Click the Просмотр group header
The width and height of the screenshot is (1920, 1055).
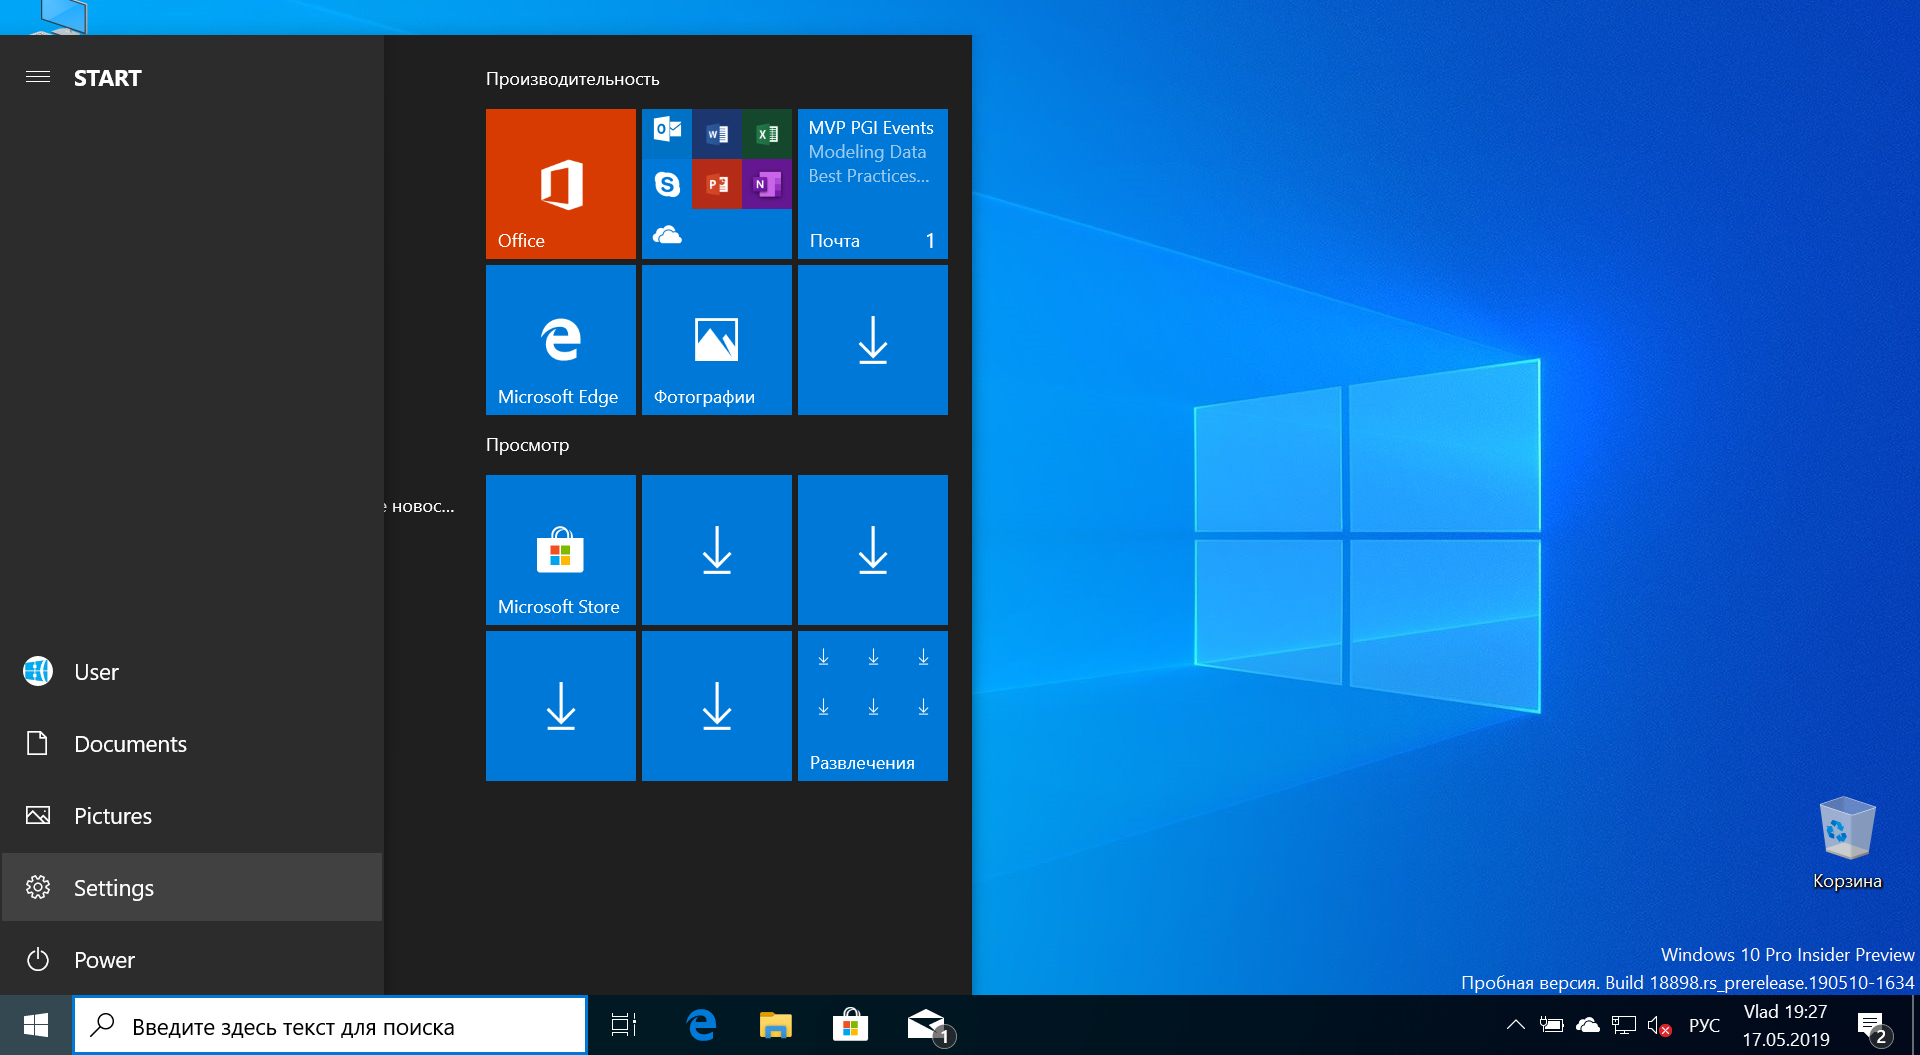click(x=527, y=445)
